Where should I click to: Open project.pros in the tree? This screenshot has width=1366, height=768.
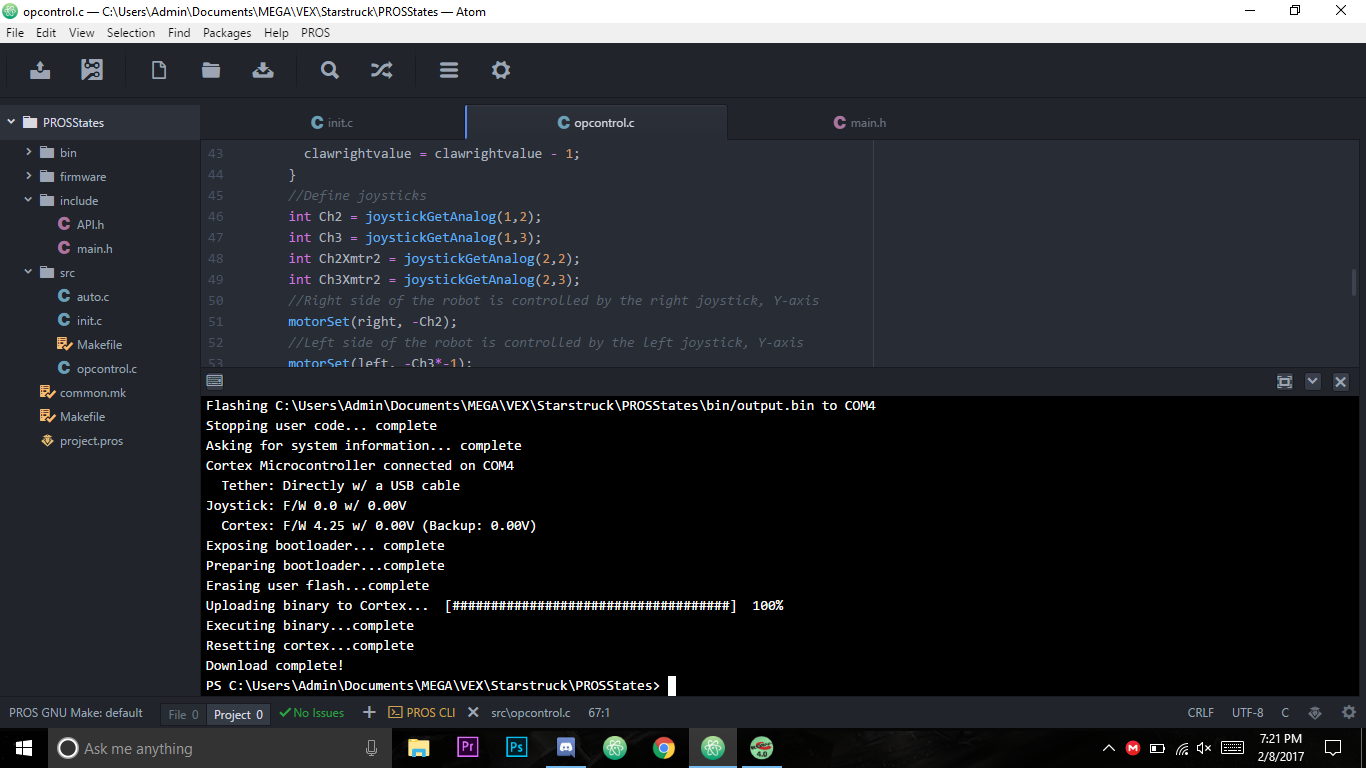point(91,440)
